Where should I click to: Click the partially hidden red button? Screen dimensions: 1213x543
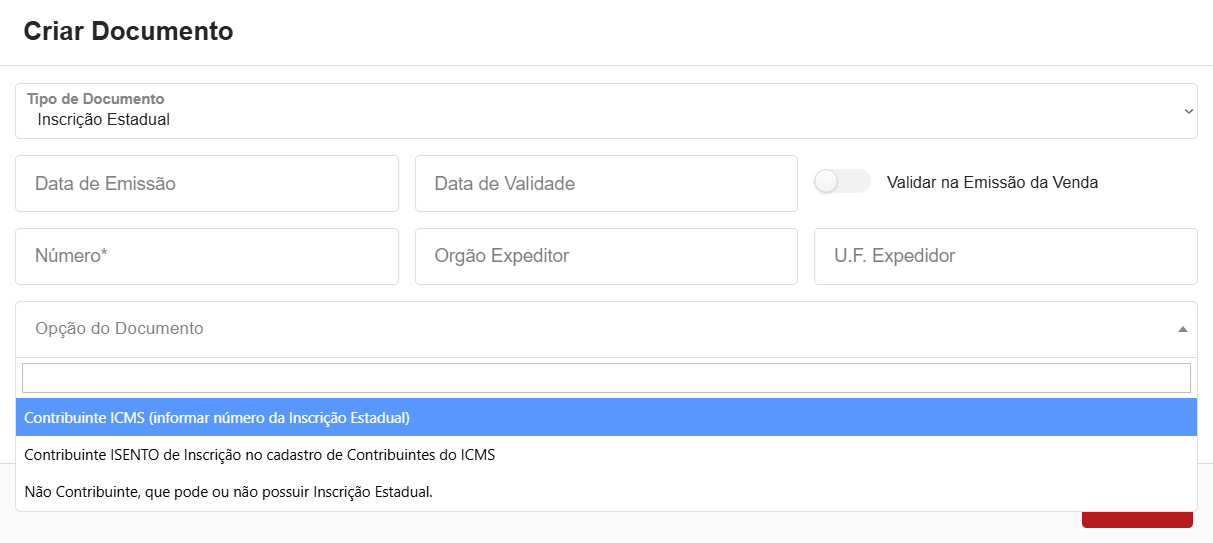click(x=1137, y=520)
